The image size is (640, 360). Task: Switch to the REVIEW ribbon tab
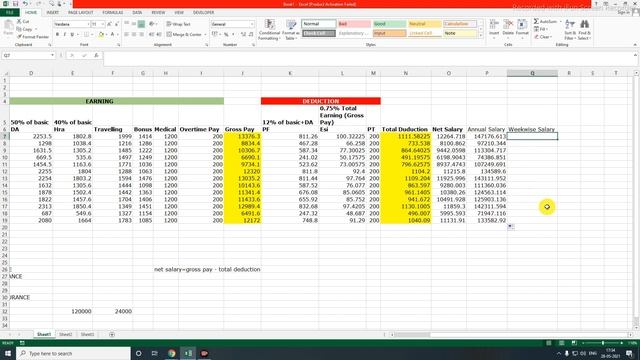coord(158,13)
